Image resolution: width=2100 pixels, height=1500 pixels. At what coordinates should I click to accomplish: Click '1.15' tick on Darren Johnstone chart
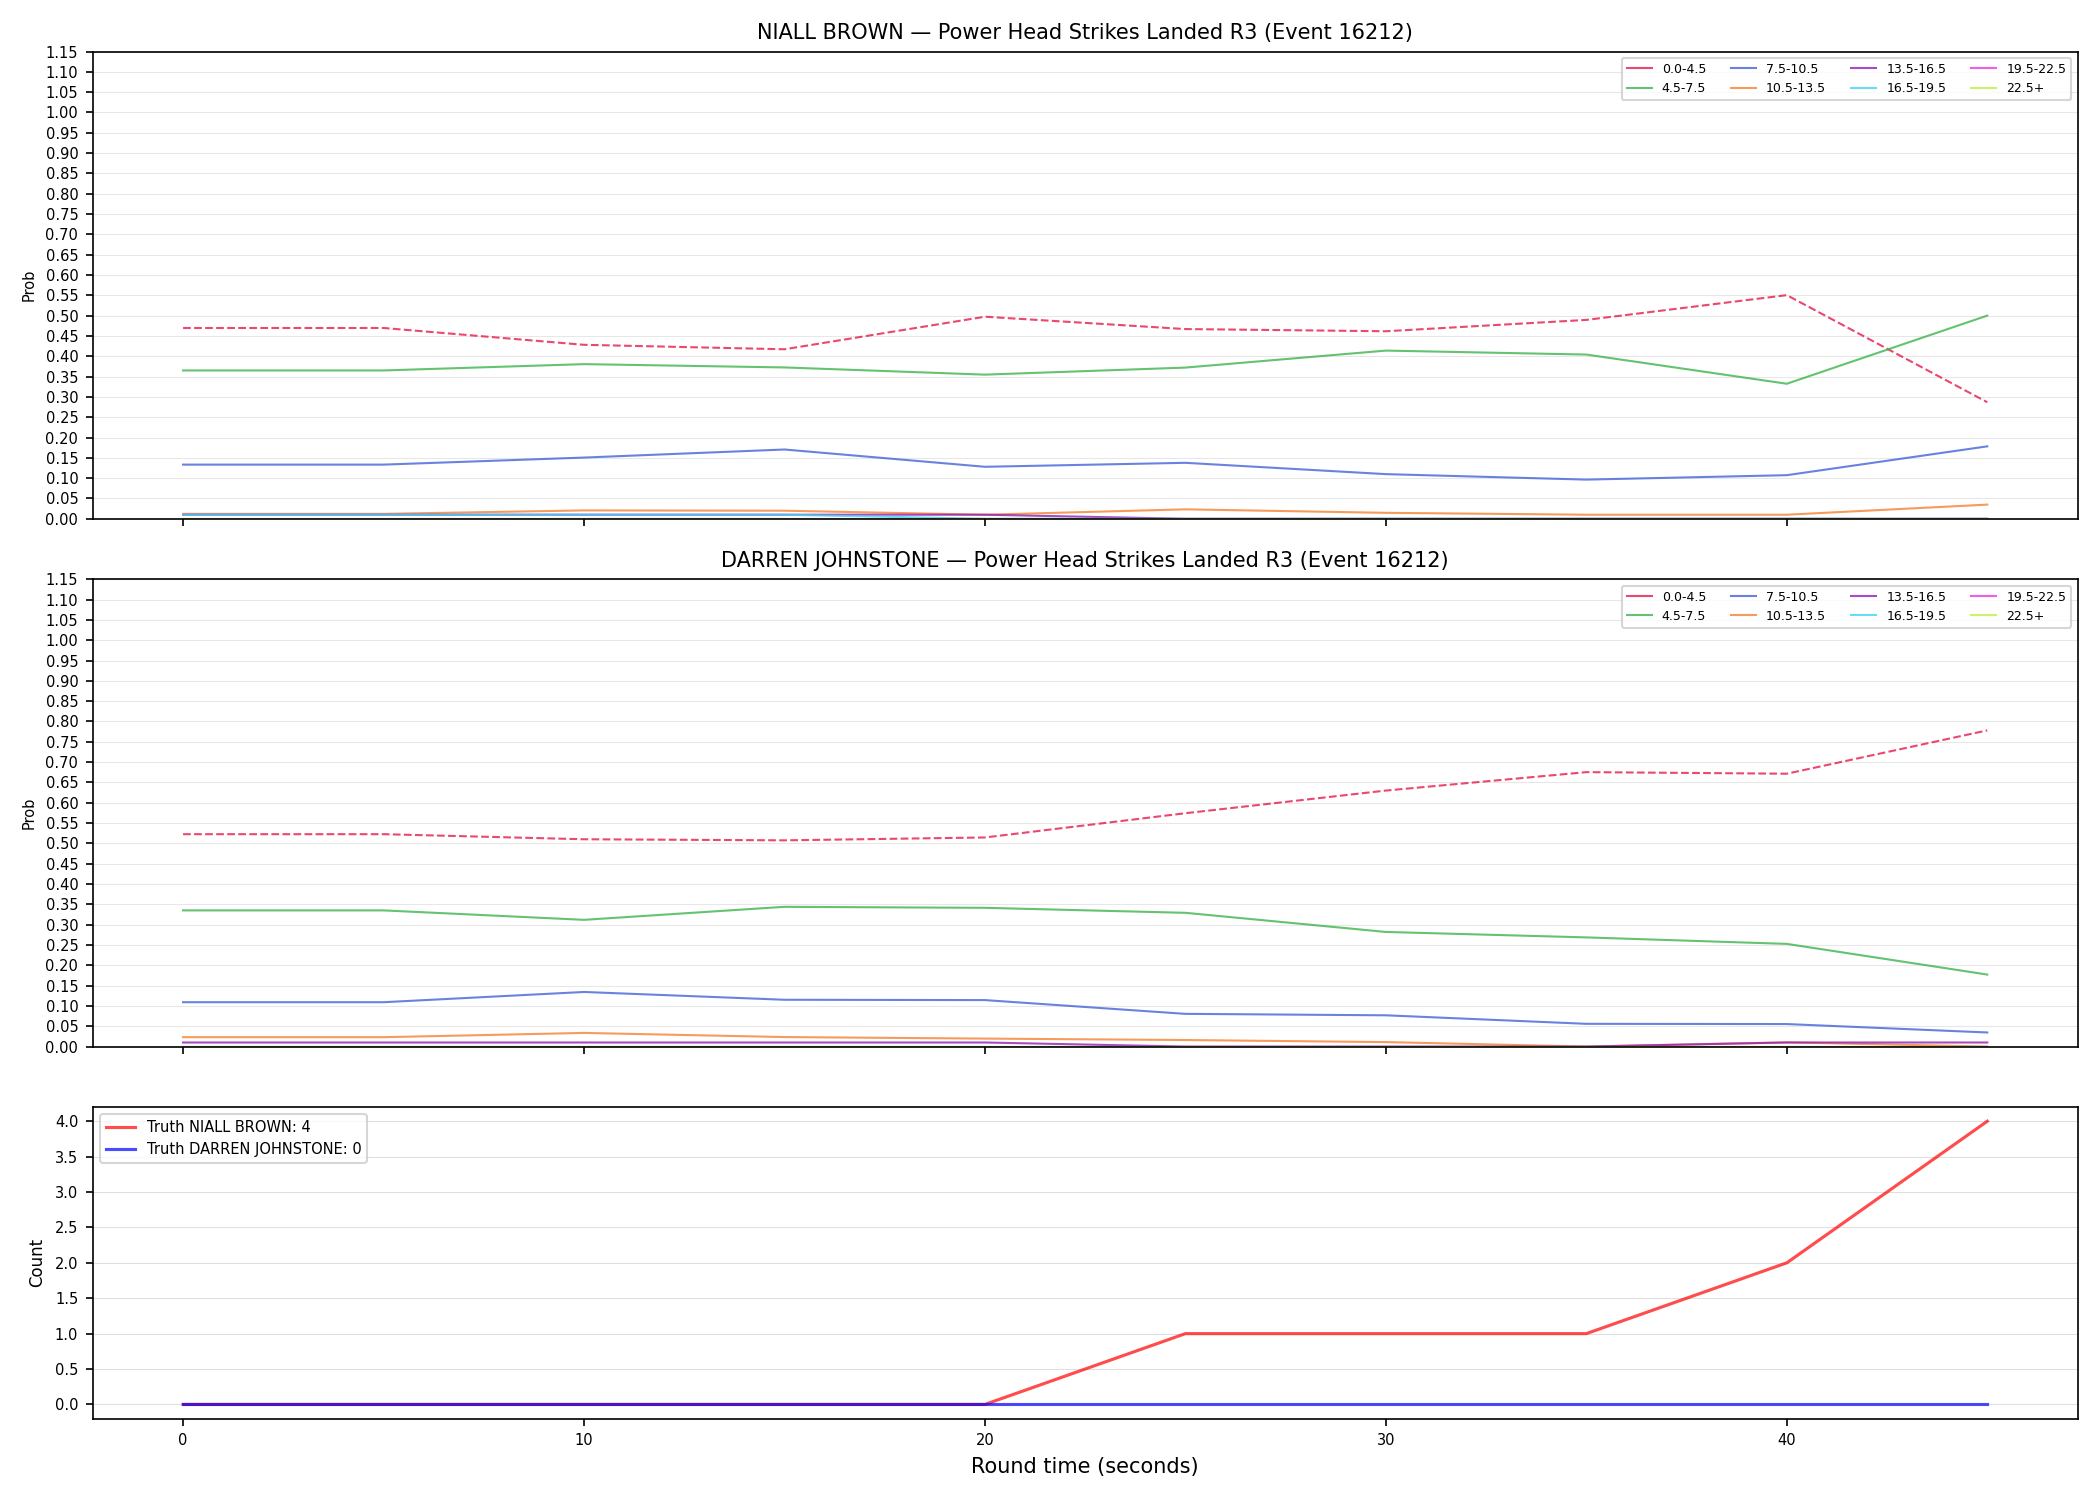[63, 580]
